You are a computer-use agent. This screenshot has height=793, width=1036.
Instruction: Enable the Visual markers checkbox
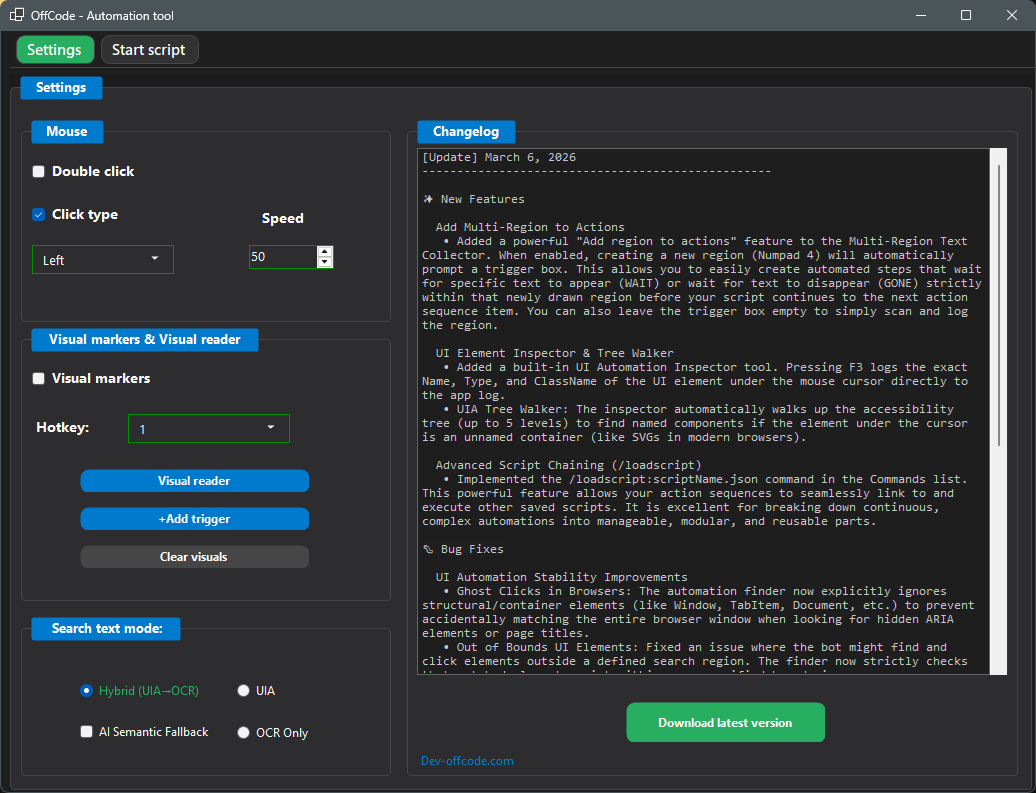[x=38, y=378]
